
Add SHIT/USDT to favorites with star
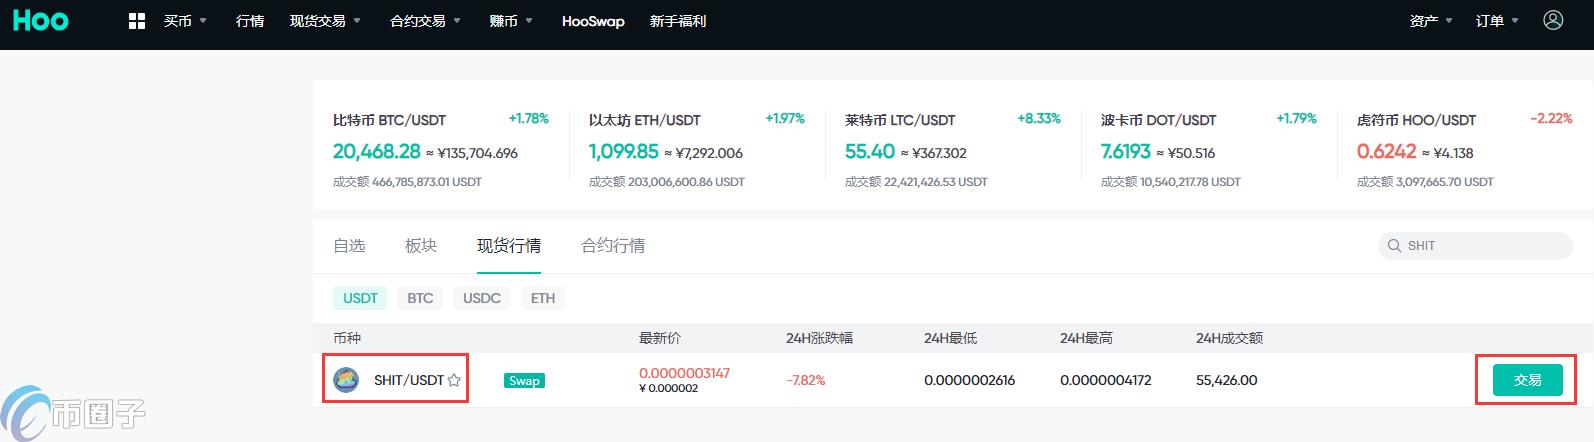pyautogui.click(x=454, y=380)
